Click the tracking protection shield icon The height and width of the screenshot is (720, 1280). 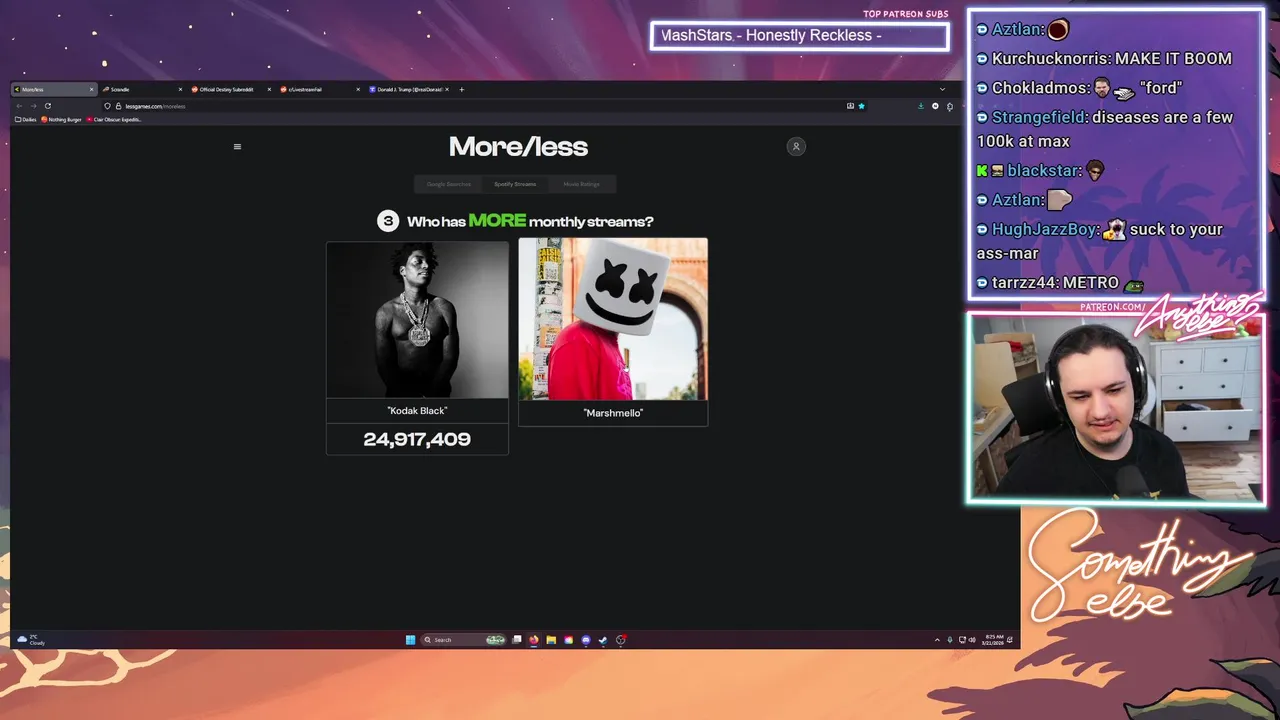click(x=107, y=106)
